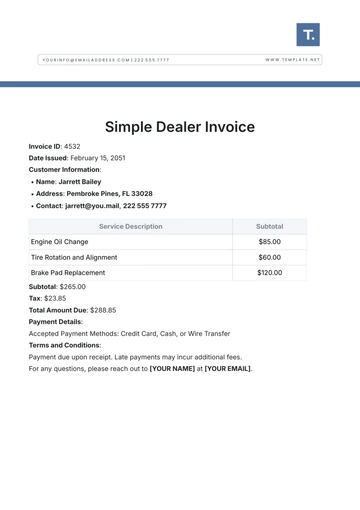Viewport: 360px width, 510px height.
Task: Select the Engine Oil Change cell
Action: (x=131, y=242)
